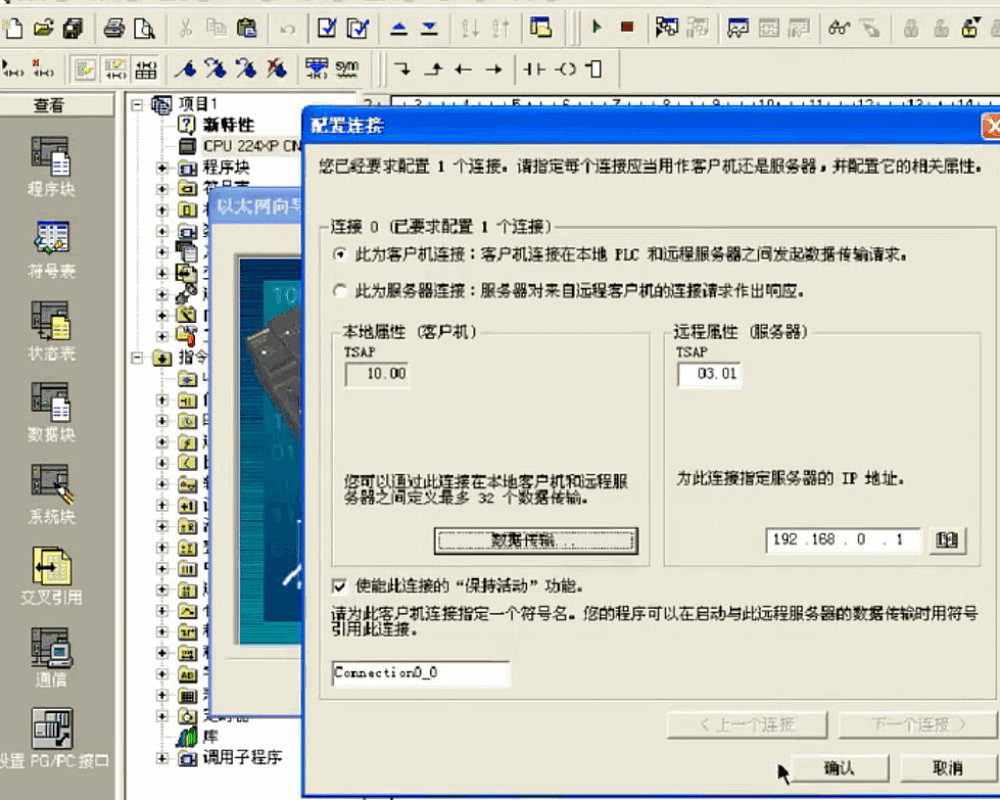The image size is (1000, 800).
Task: Select 新特性 in the project tree
Action: point(228,125)
